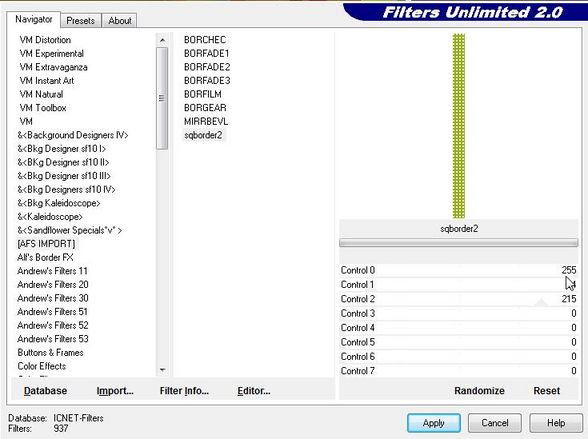This screenshot has width=588, height=439.
Task: Select the Navigator tab
Action: pyautogui.click(x=33, y=19)
